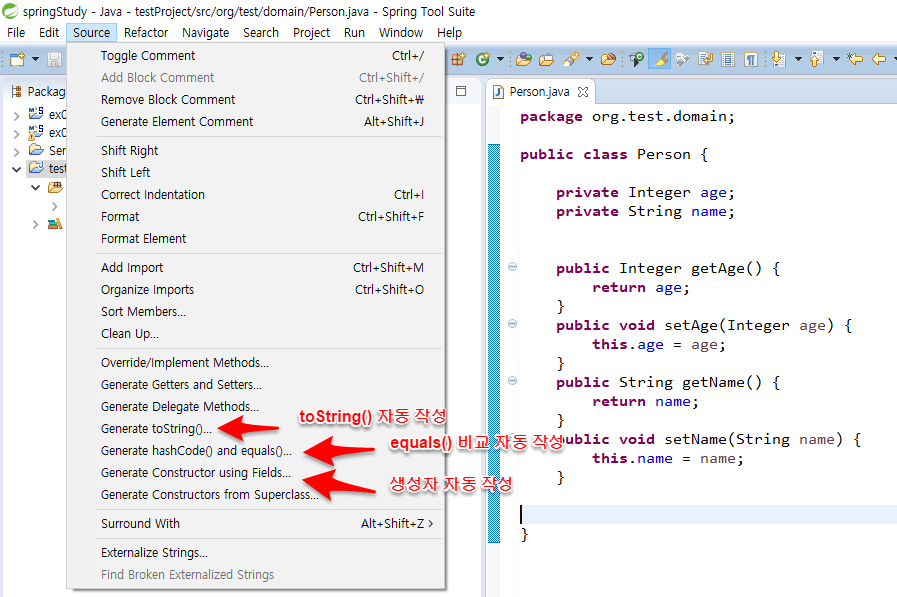
Task: Click the first ex0 project icon without warning
Action: tap(36, 114)
